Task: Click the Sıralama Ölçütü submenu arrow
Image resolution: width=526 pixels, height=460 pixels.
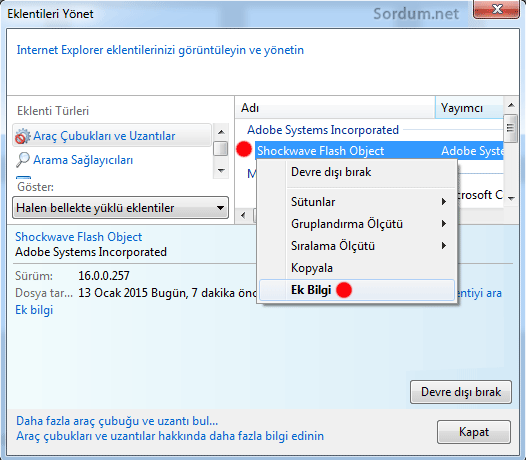Action: [x=444, y=246]
